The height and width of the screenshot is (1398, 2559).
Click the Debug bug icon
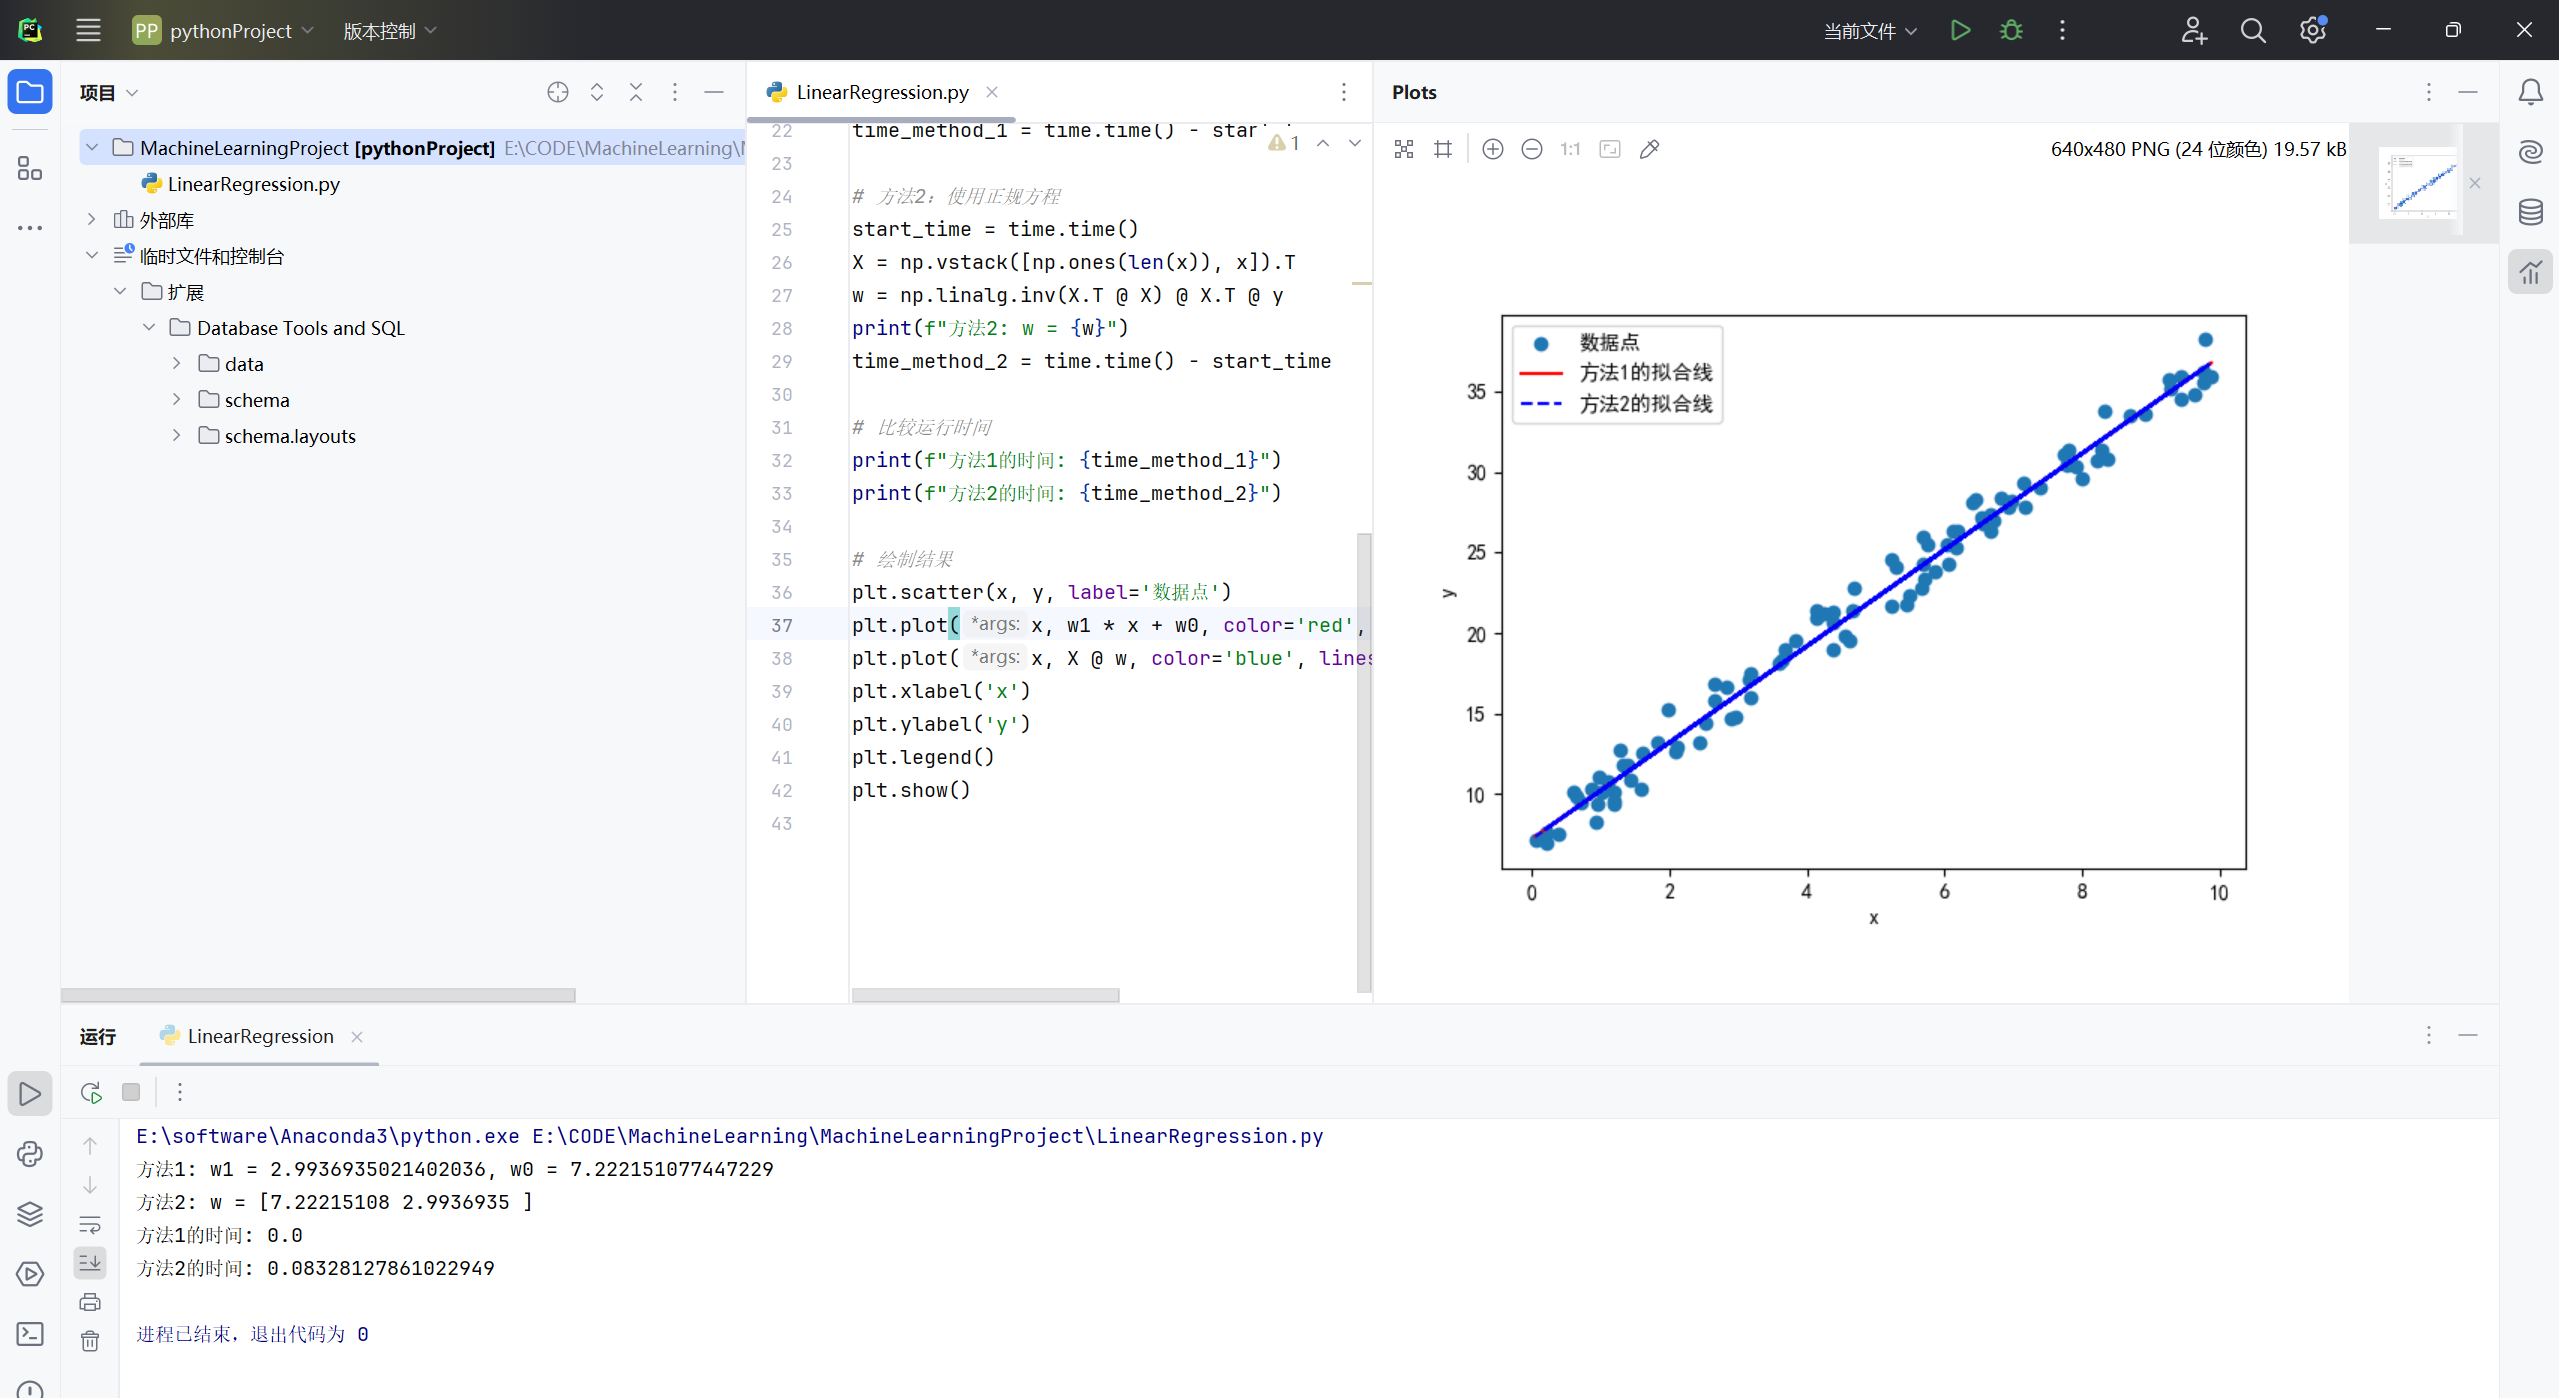[2011, 30]
